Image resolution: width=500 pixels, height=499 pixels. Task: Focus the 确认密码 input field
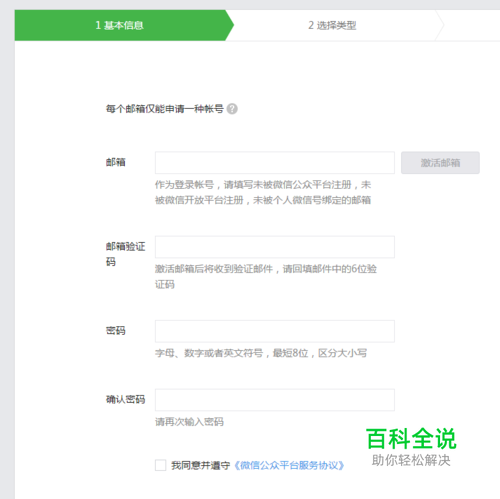275,400
